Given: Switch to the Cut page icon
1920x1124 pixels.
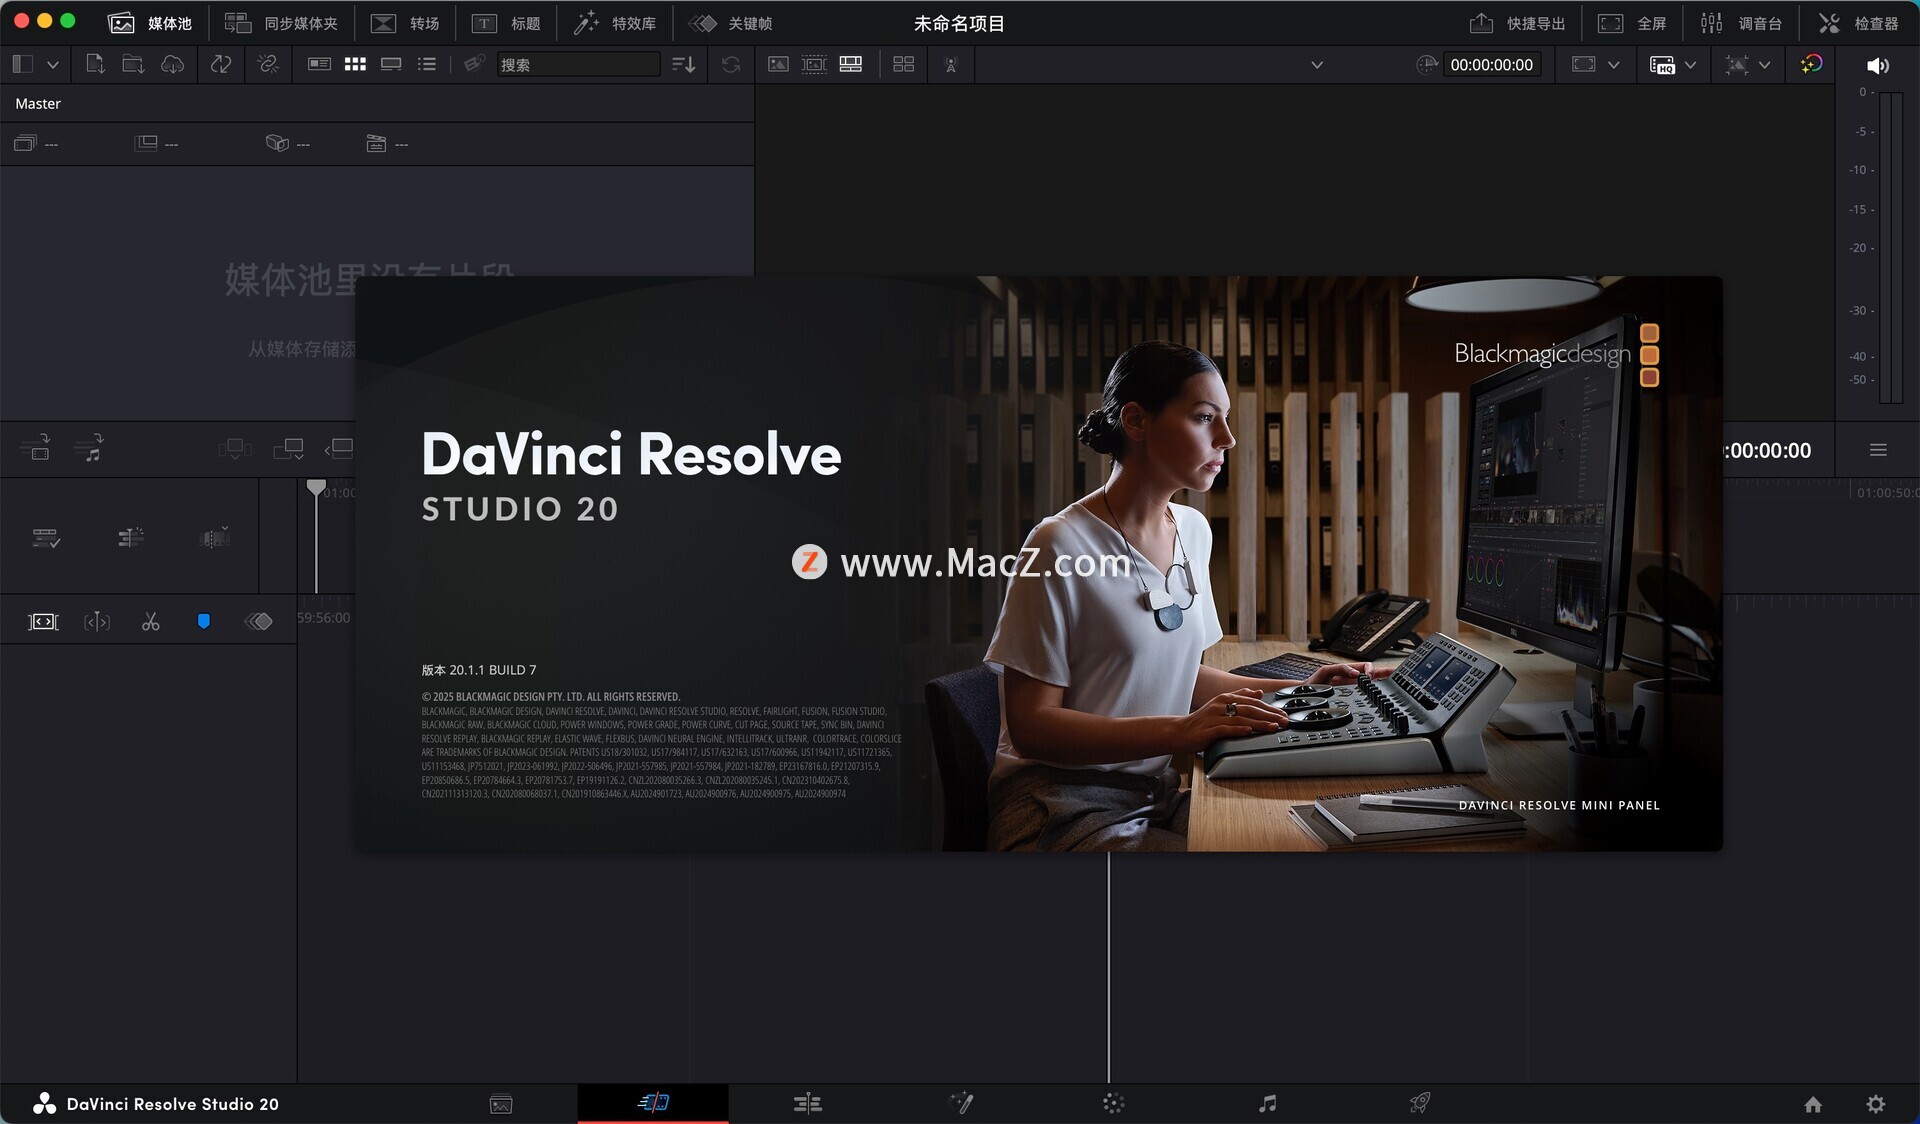Looking at the screenshot, I should [x=653, y=1103].
